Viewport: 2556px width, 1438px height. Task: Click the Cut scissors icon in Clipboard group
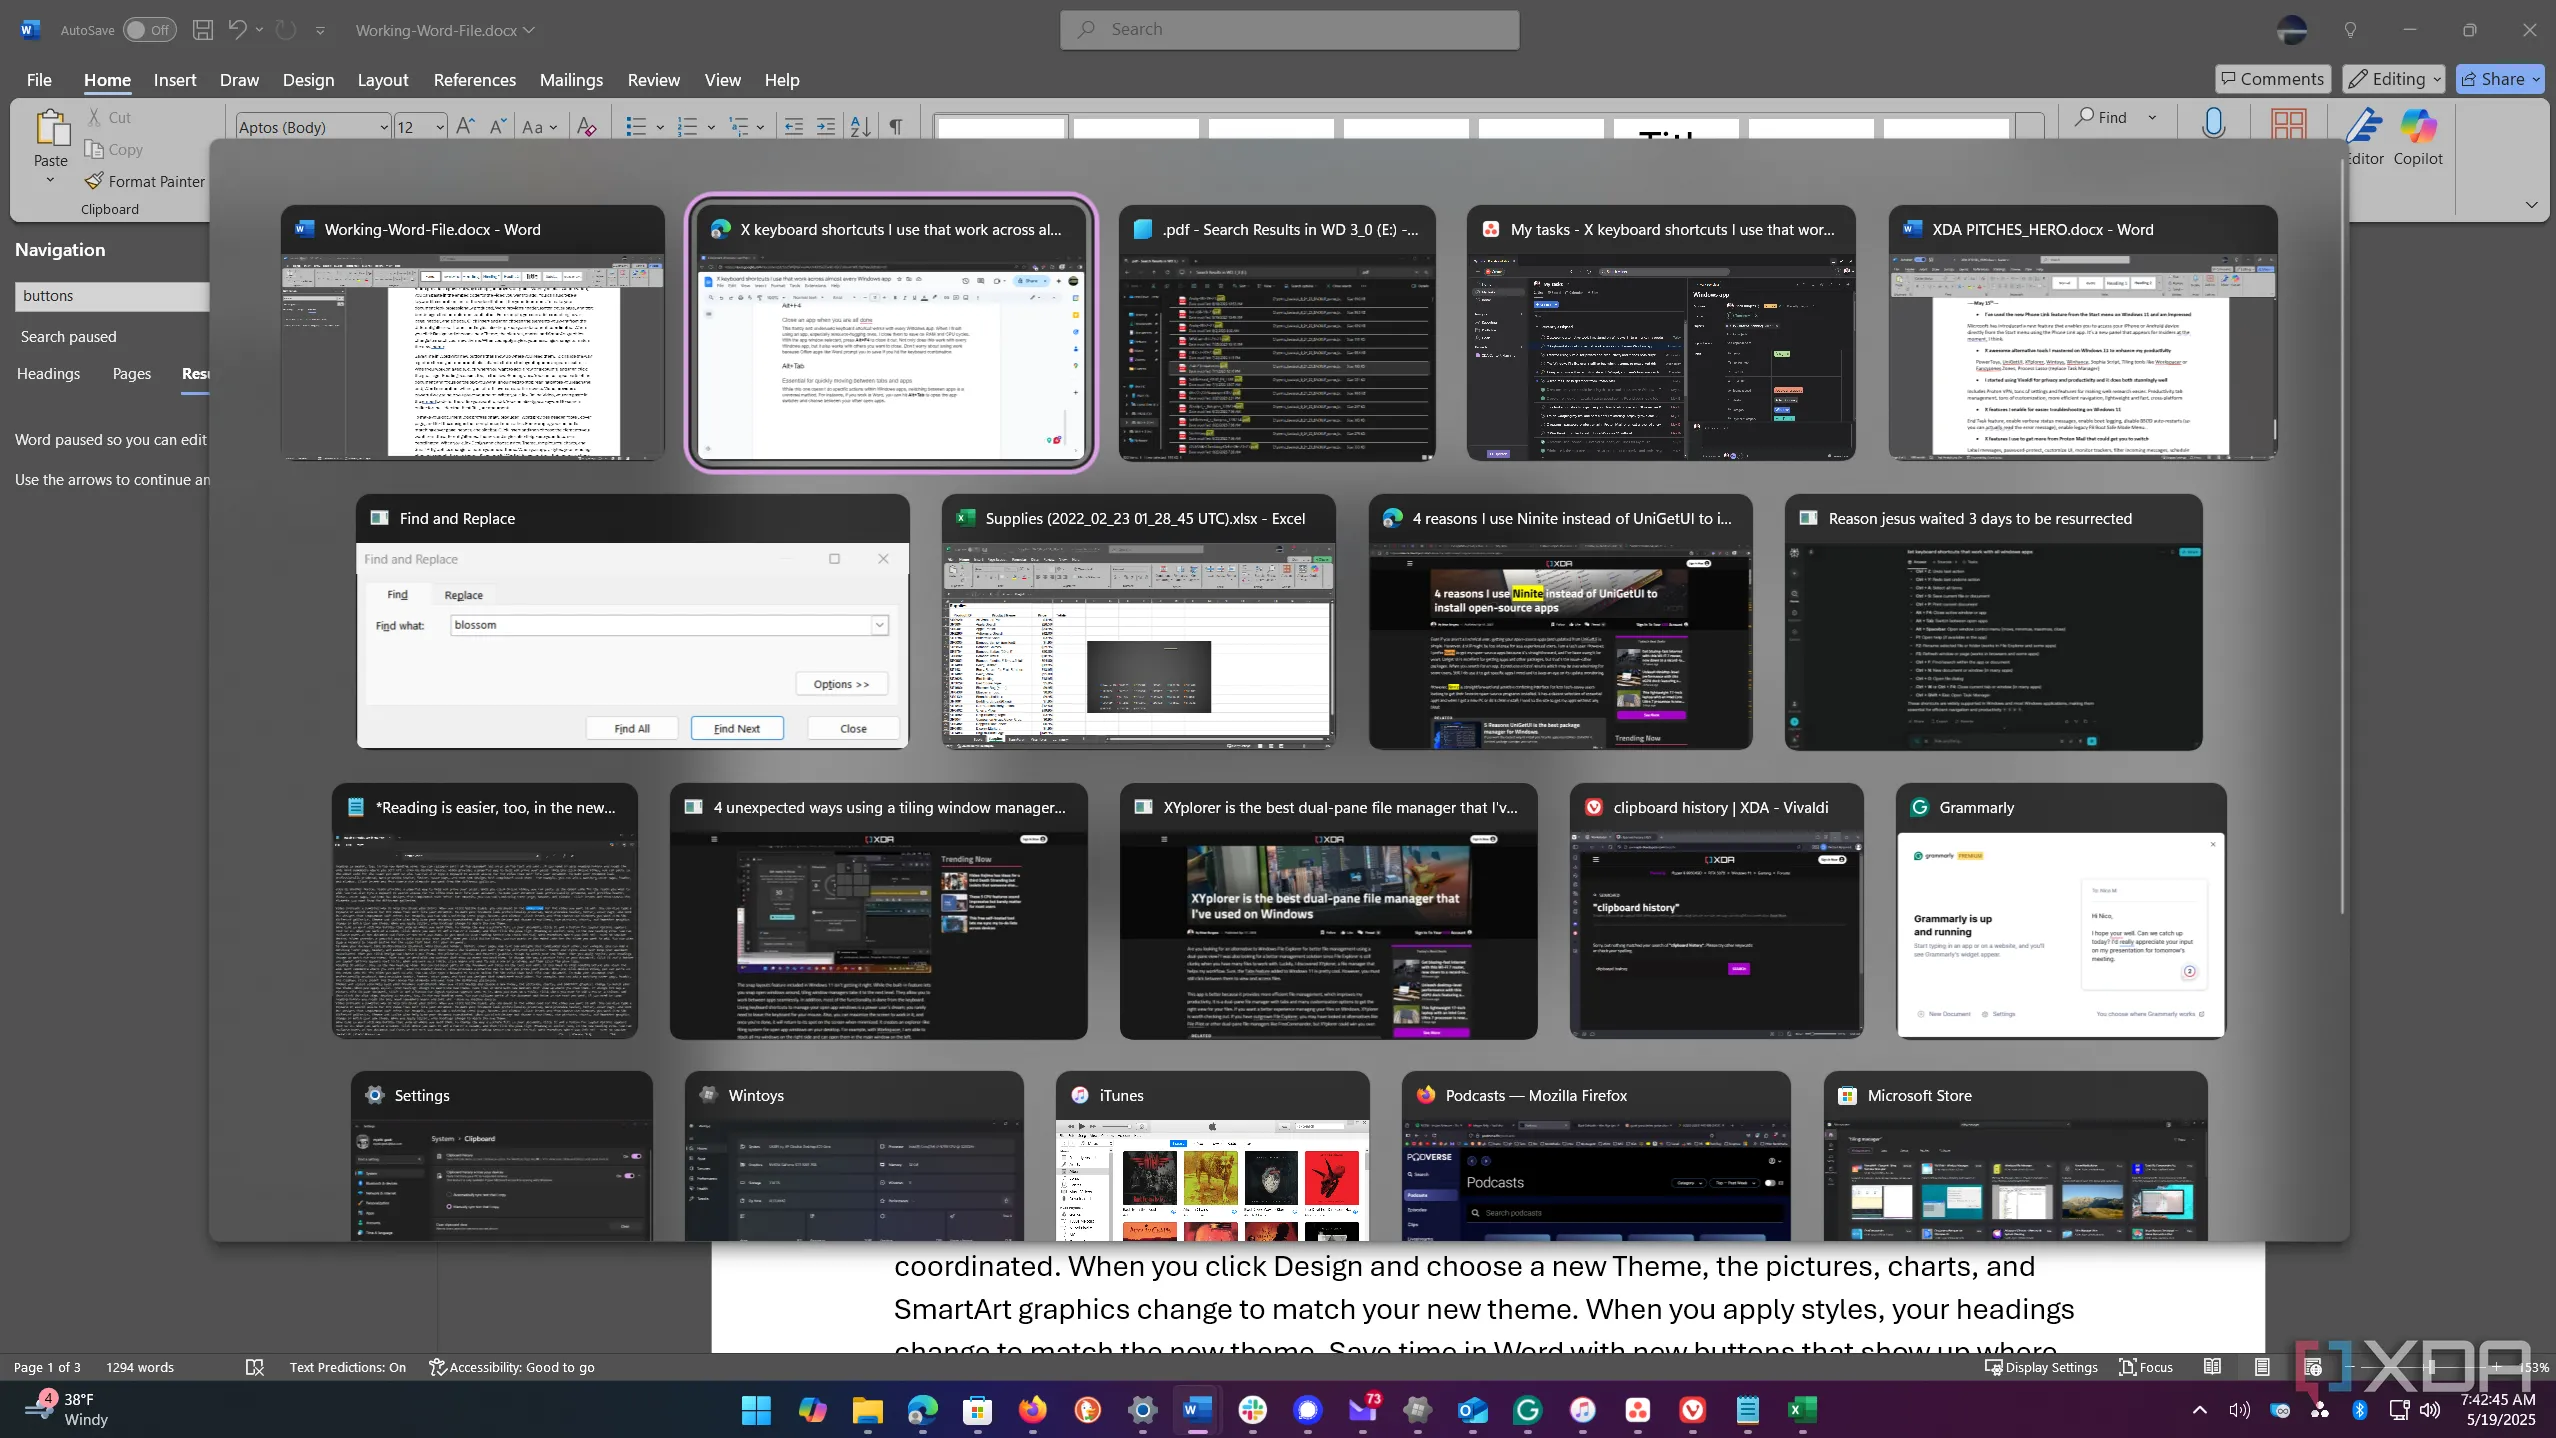pos(95,117)
